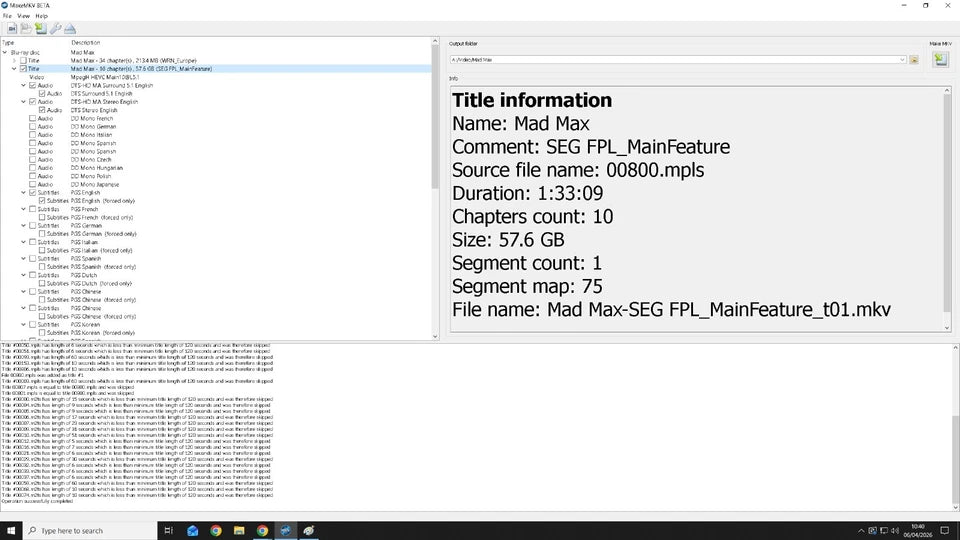960x540 pixels.
Task: Open File Explorer from the taskbar
Action: pyautogui.click(x=239, y=530)
